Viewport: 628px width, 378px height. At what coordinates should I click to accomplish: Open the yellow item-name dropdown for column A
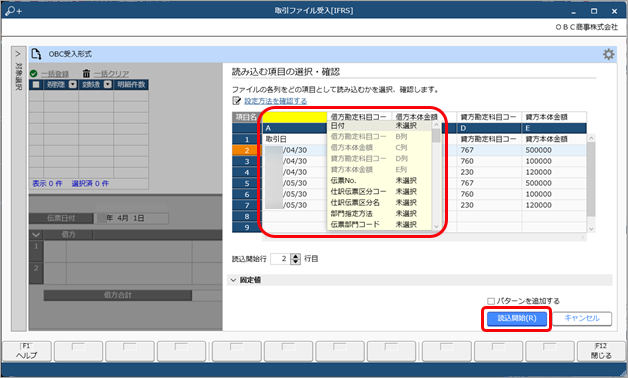click(294, 117)
